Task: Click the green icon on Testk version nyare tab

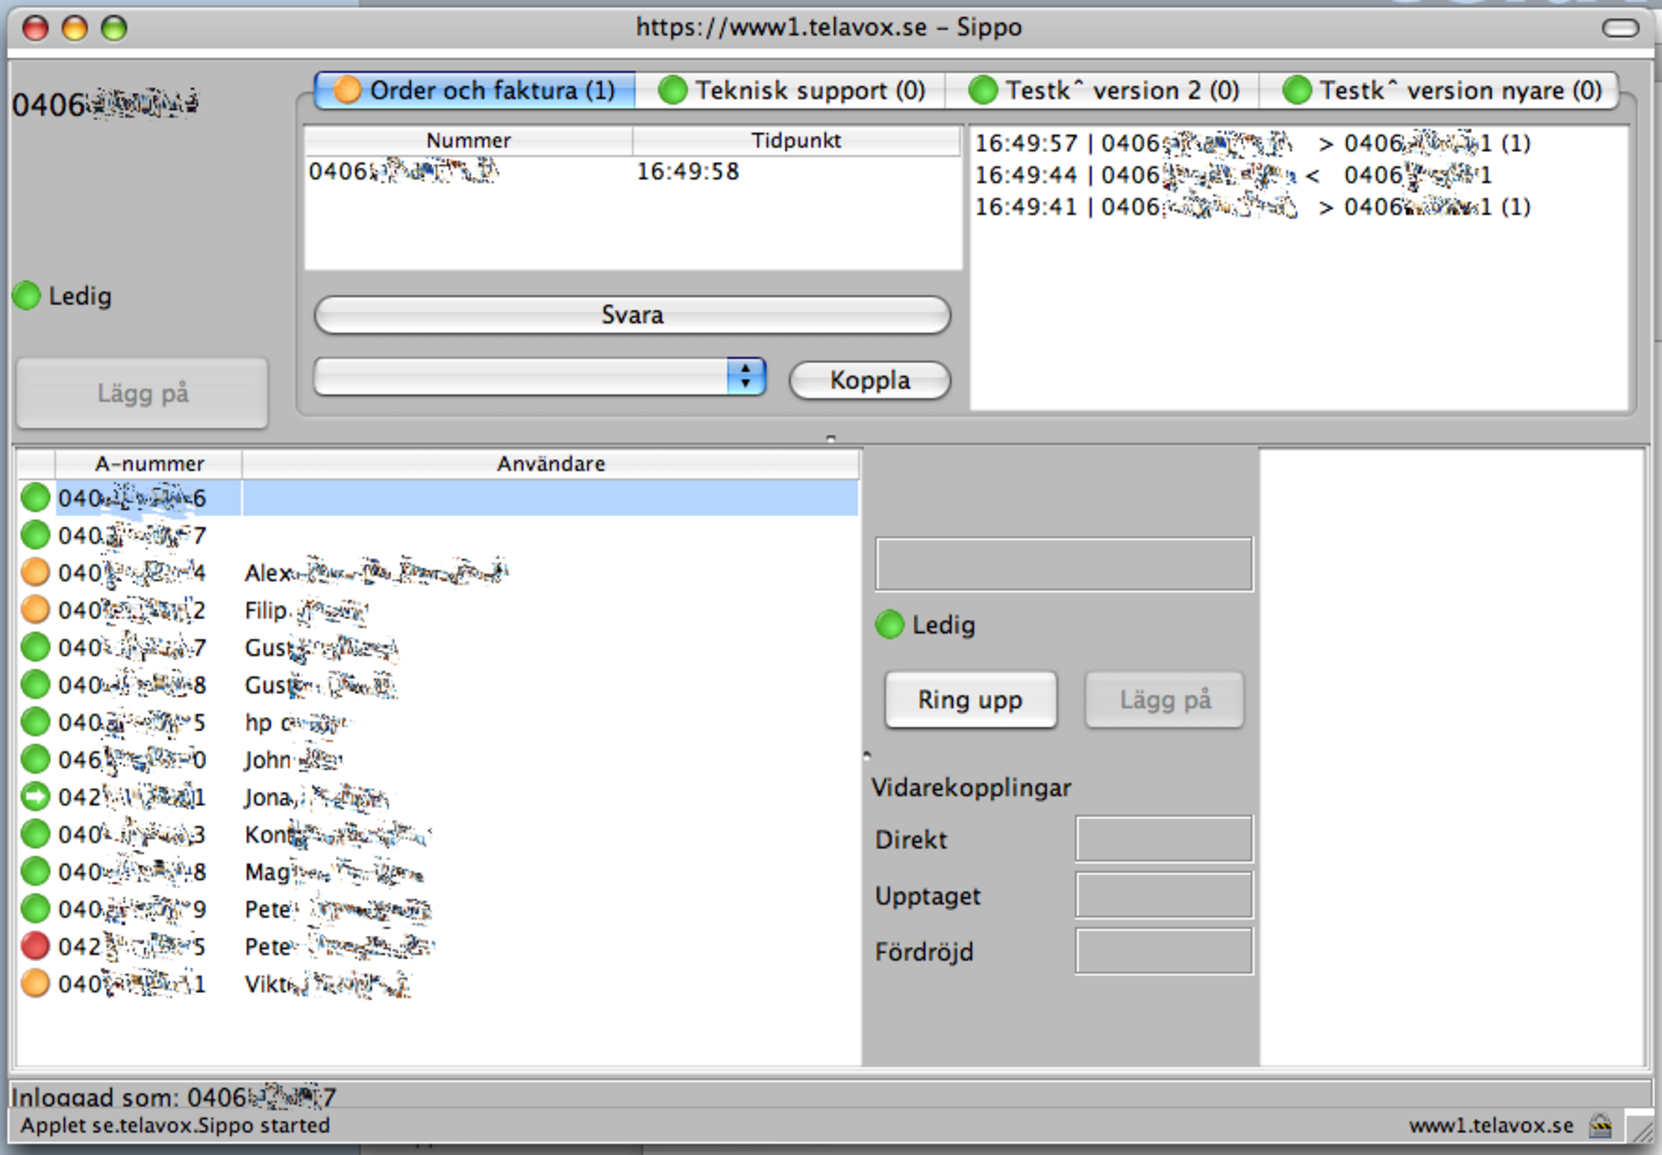Action: pyautogui.click(x=1297, y=90)
